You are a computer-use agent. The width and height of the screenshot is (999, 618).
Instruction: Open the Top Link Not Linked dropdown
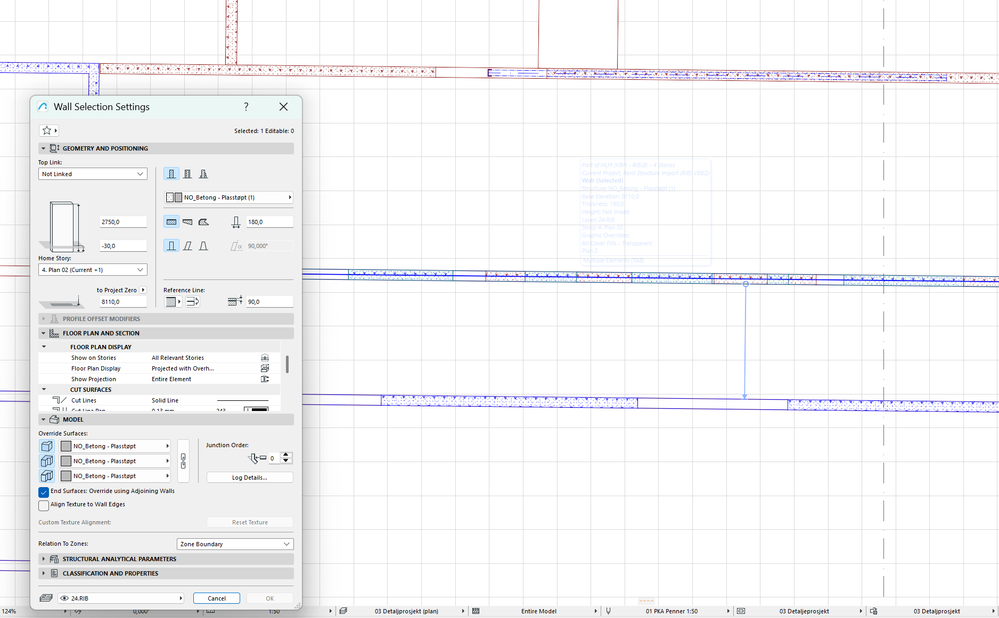coord(93,174)
